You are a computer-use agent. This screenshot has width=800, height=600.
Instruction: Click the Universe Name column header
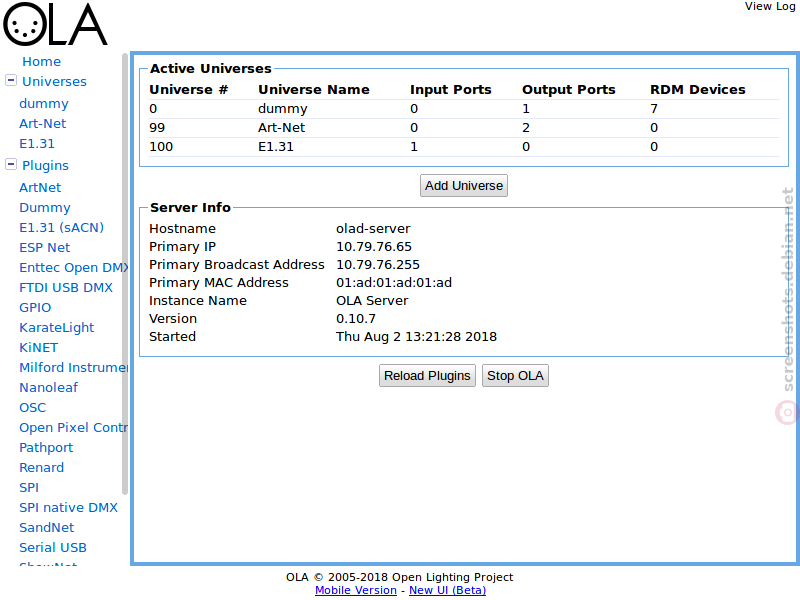[314, 90]
